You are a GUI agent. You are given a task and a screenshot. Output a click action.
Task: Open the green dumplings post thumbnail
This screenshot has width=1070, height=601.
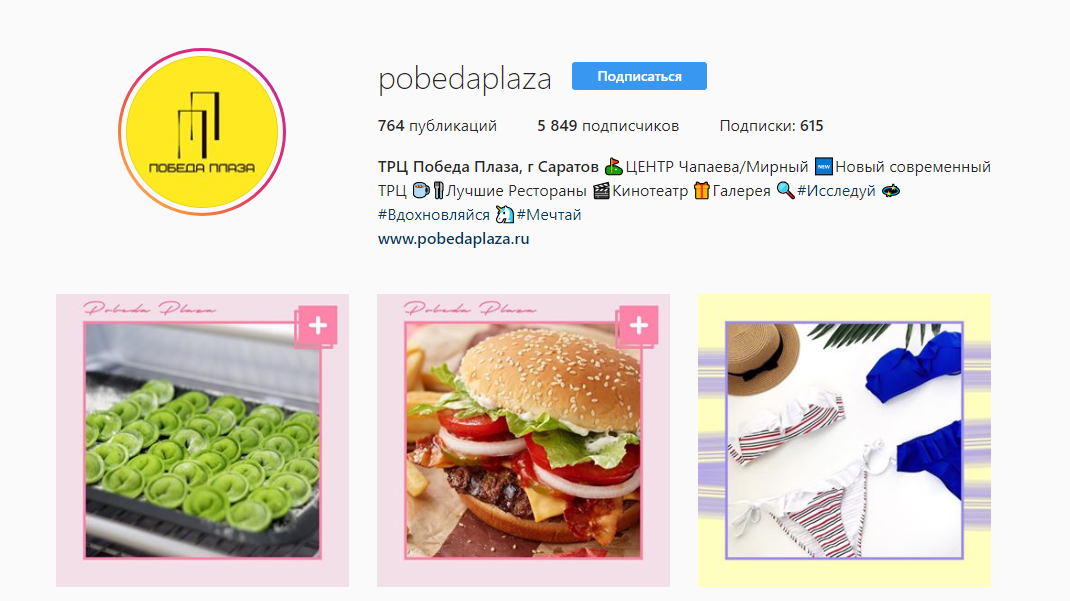tap(202, 440)
